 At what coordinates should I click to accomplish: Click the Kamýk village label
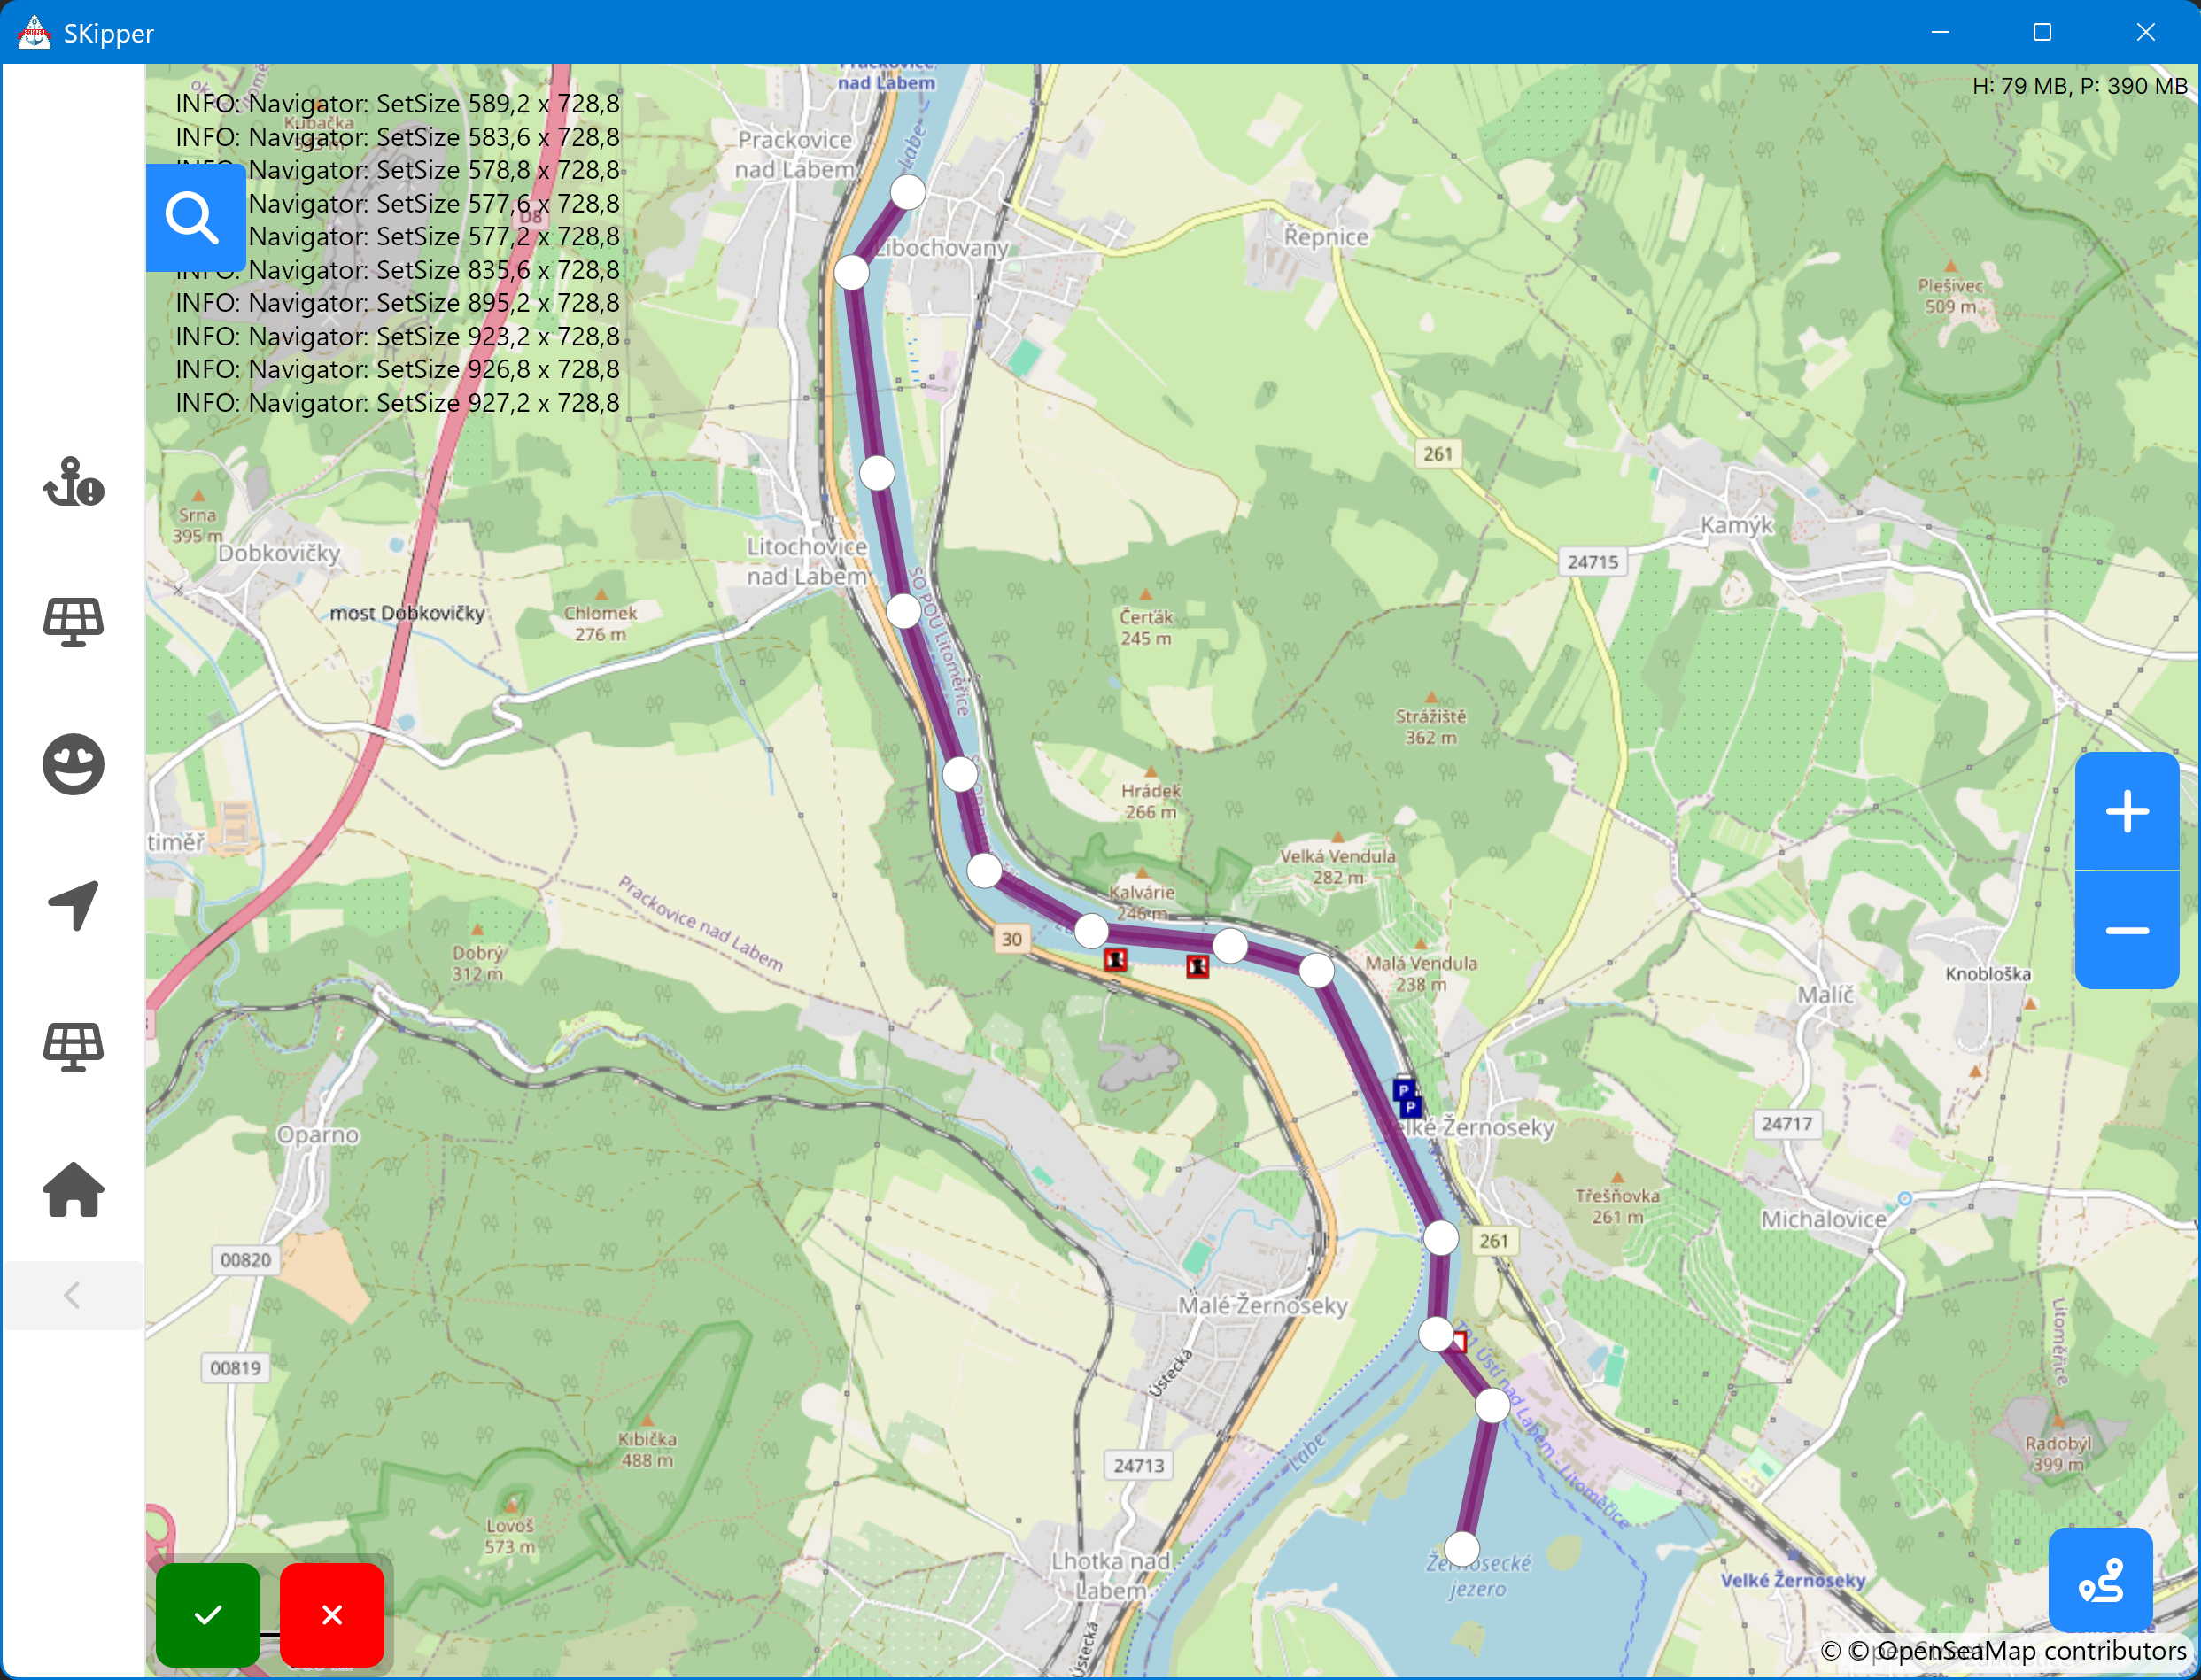1736,525
